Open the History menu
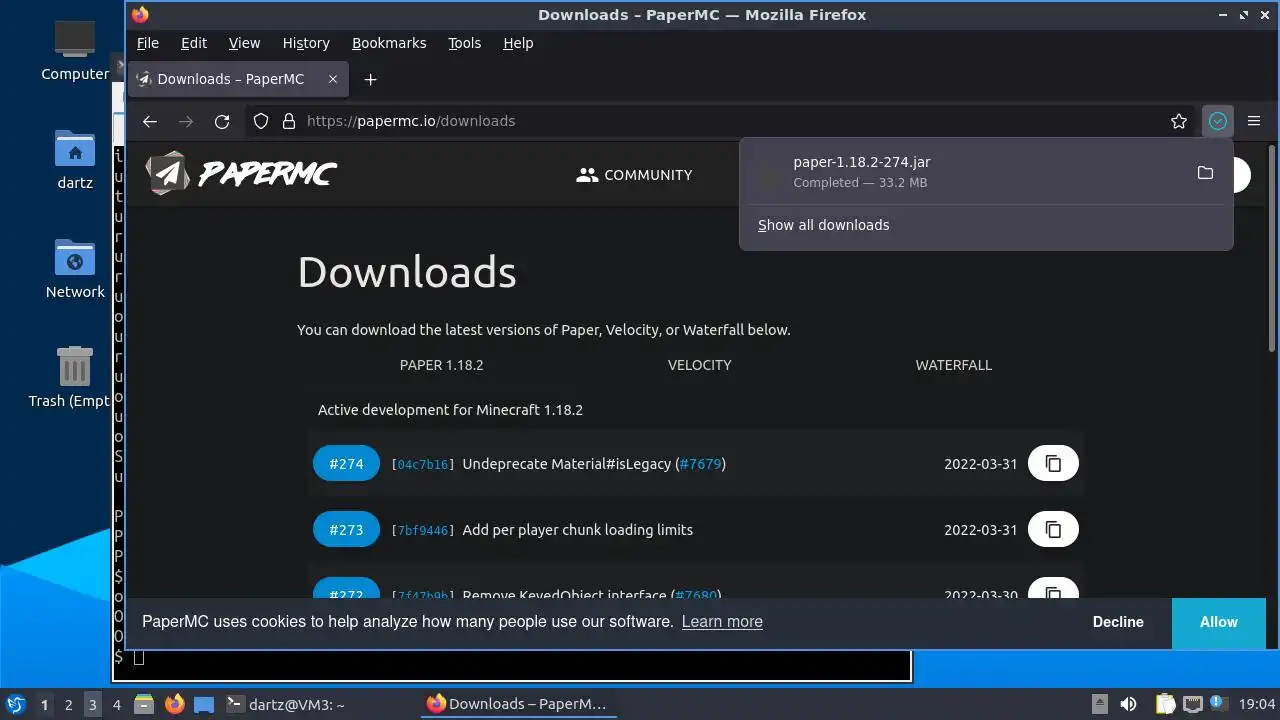The height and width of the screenshot is (720, 1280). point(306,43)
